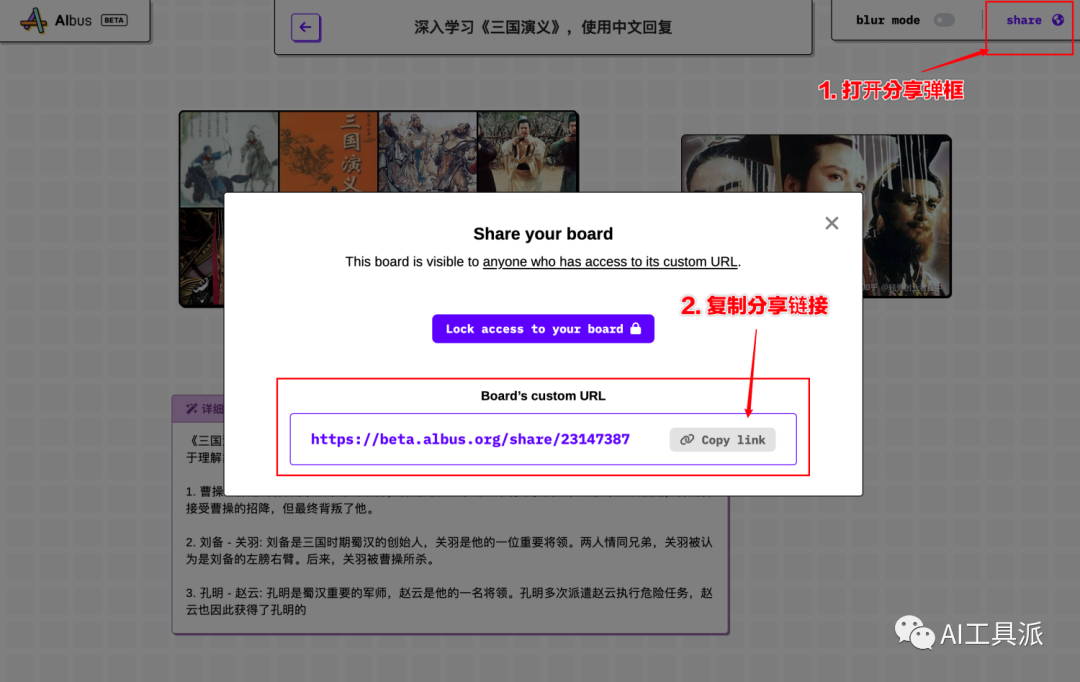This screenshot has height=682, width=1080.
Task: Click the BETA badge next to Albus
Action: [x=114, y=20]
